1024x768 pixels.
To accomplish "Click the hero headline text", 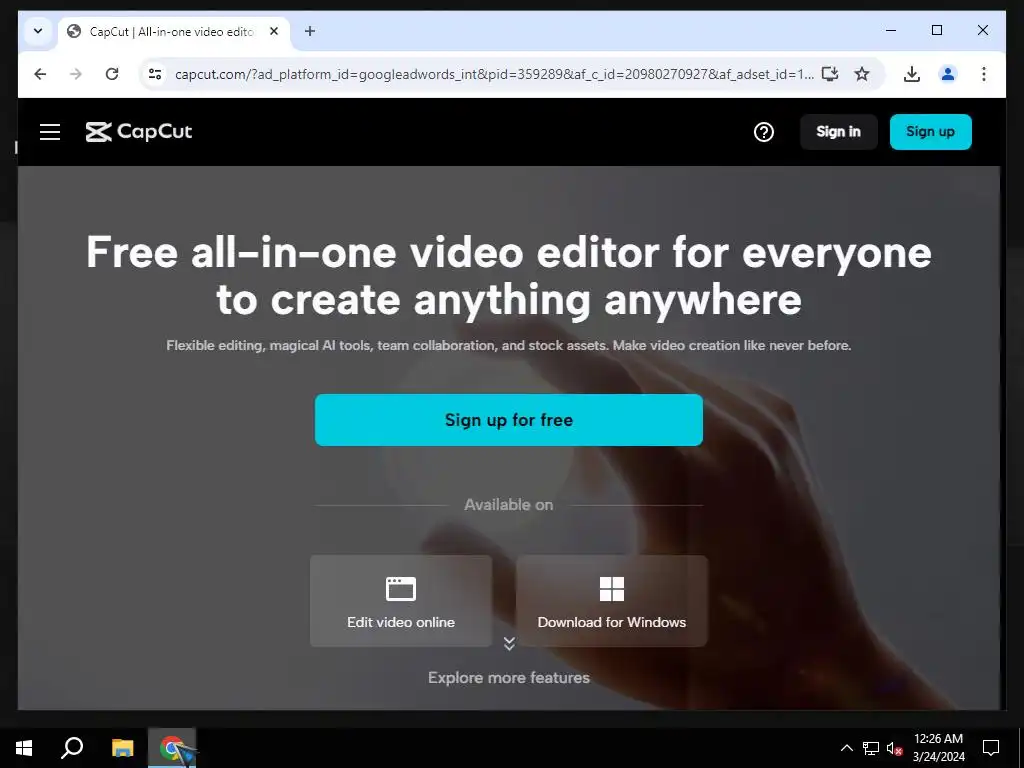I will [x=509, y=276].
